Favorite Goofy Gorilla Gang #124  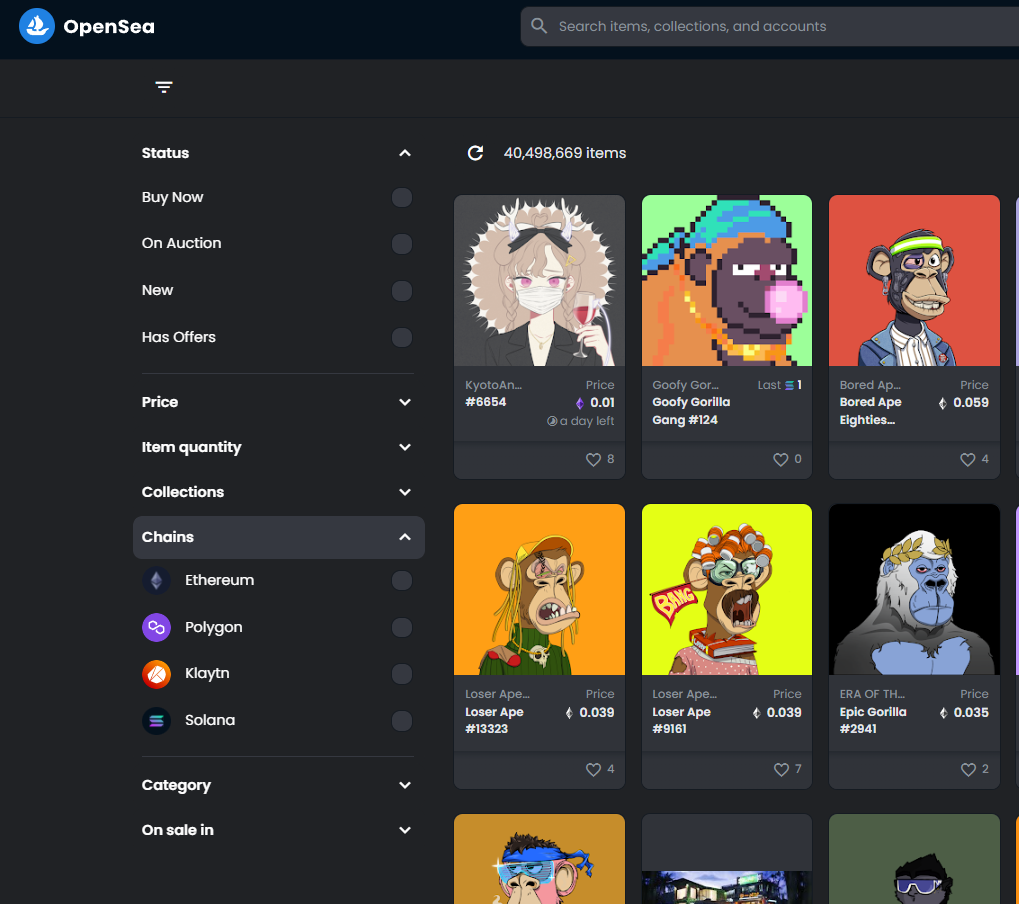[780, 459]
